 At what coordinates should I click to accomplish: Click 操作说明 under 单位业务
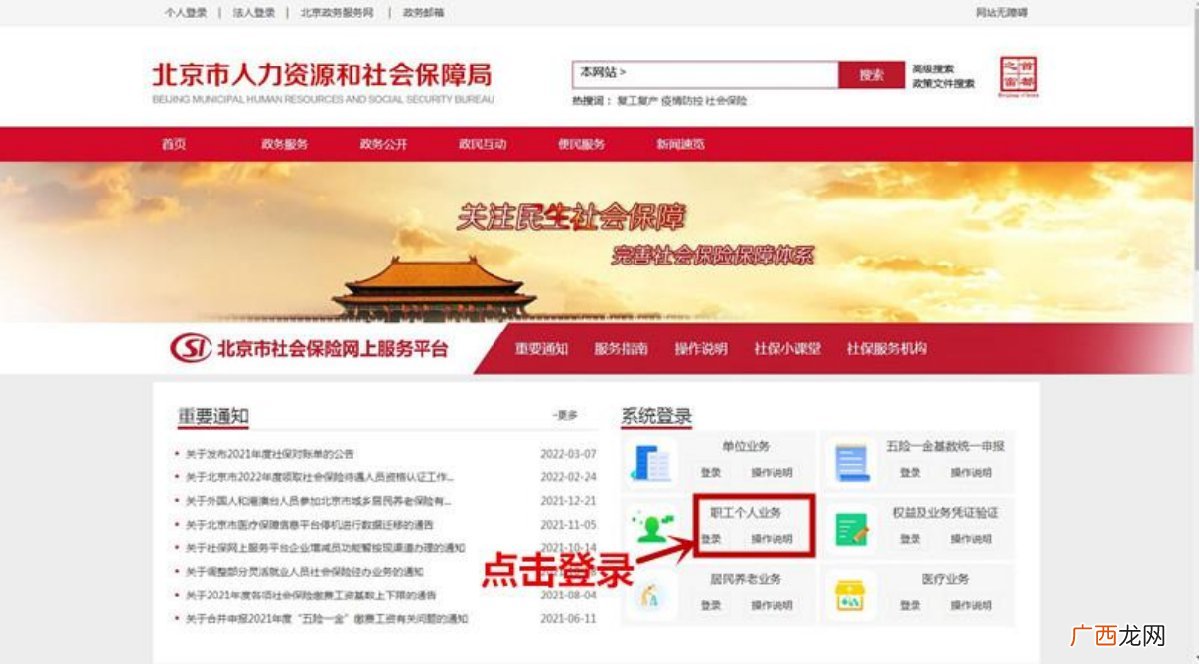[772, 473]
